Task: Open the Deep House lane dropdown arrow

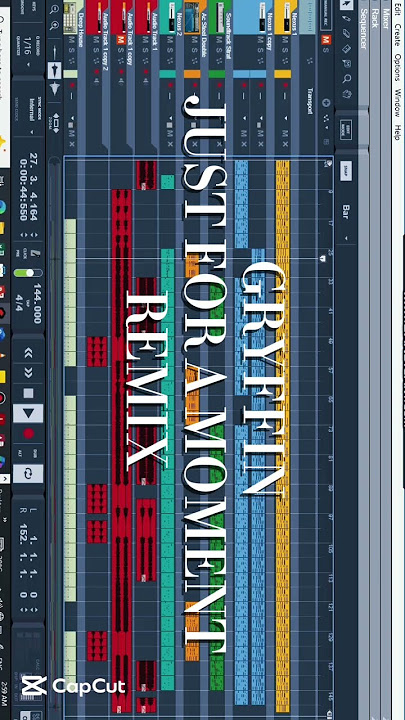Action: tap(71, 118)
